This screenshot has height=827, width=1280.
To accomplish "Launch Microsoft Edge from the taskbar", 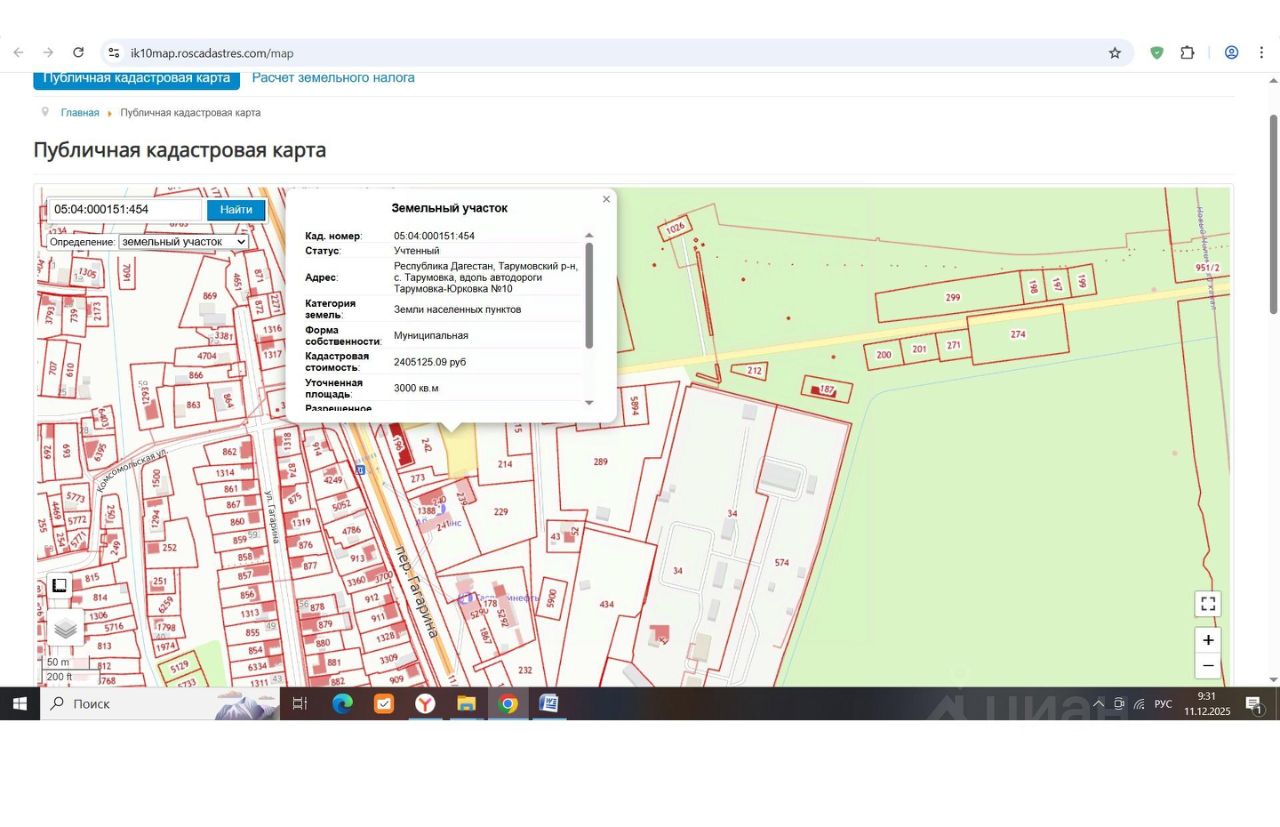I will click(x=343, y=704).
